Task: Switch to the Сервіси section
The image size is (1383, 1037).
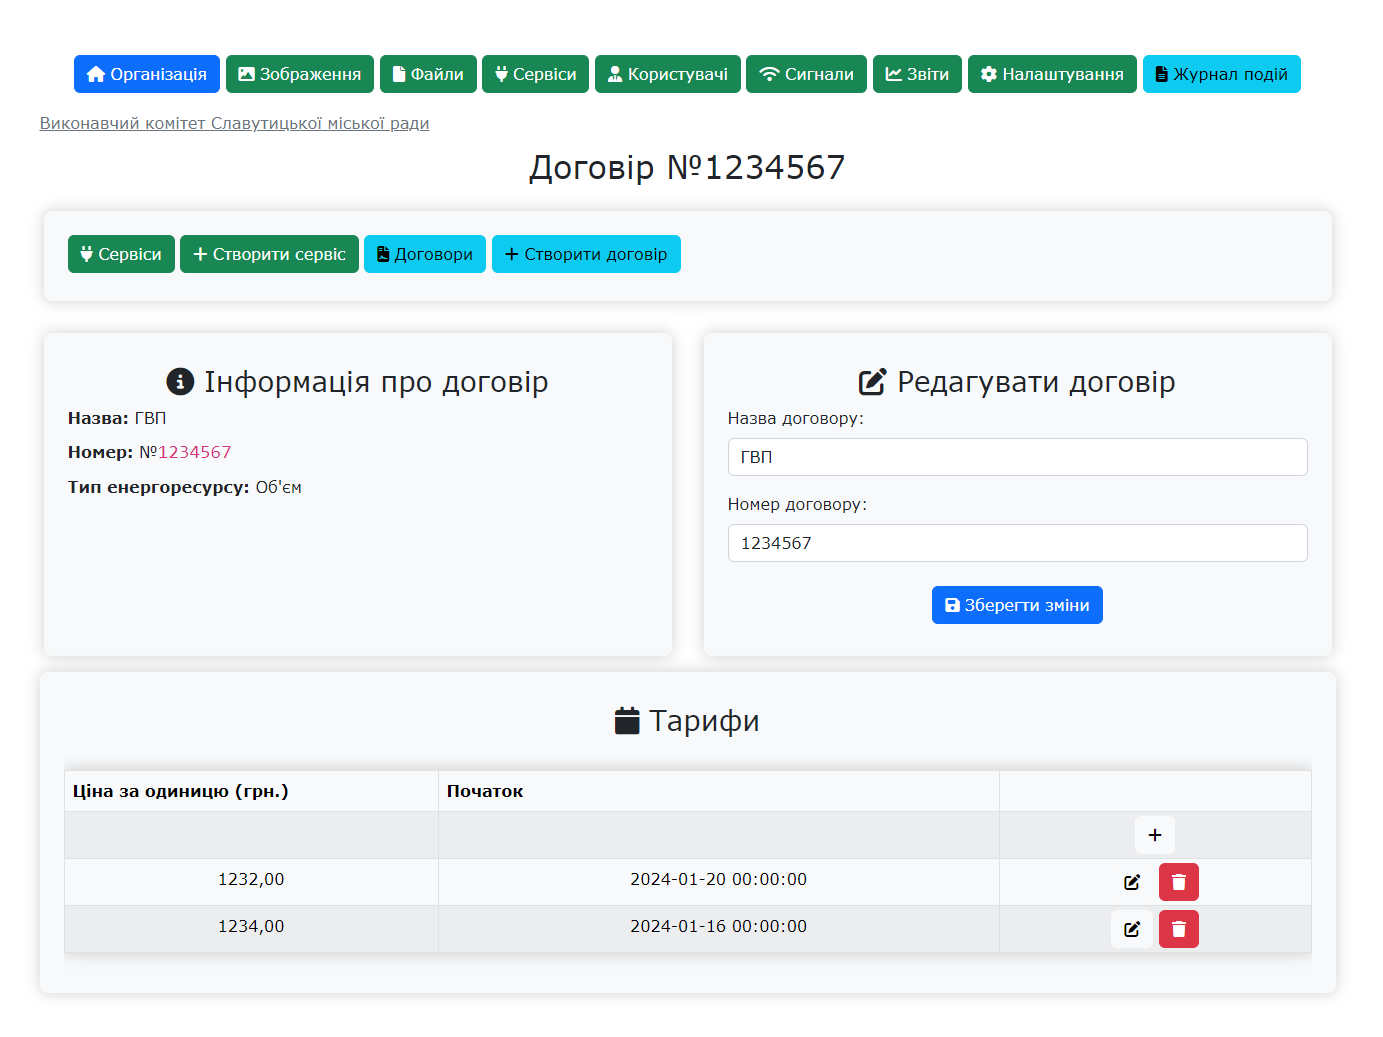Action: click(121, 254)
